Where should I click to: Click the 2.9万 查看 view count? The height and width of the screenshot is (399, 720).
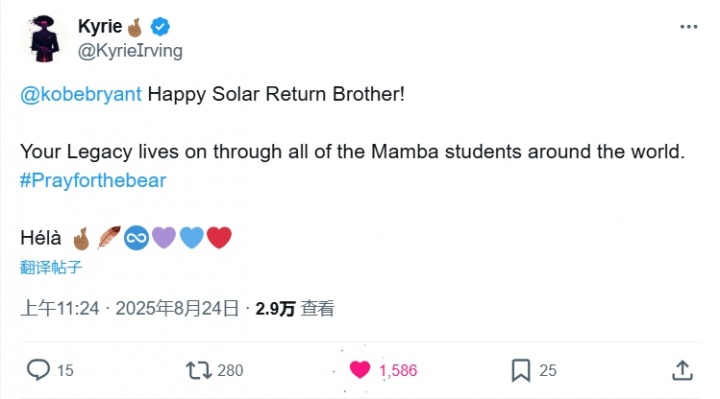click(x=295, y=309)
